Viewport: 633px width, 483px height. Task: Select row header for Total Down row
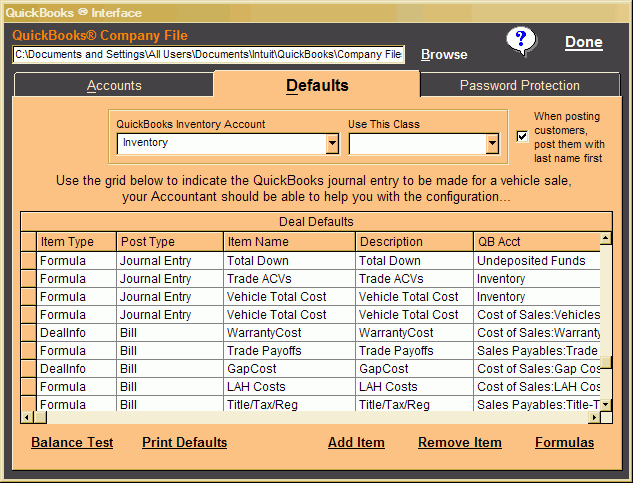pyautogui.click(x=29, y=261)
